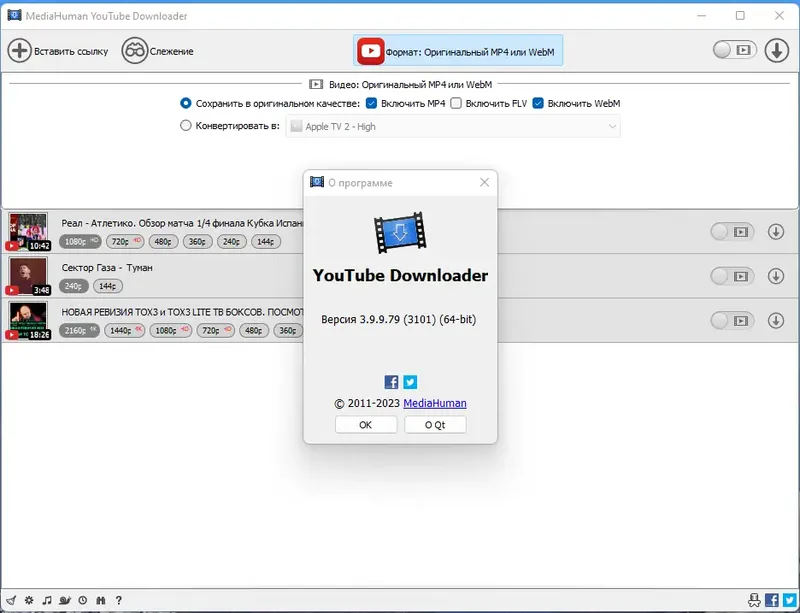The height and width of the screenshot is (613, 800).
Task: Expand the 2160p quality badge for ТОХ3 video
Action: (80, 331)
